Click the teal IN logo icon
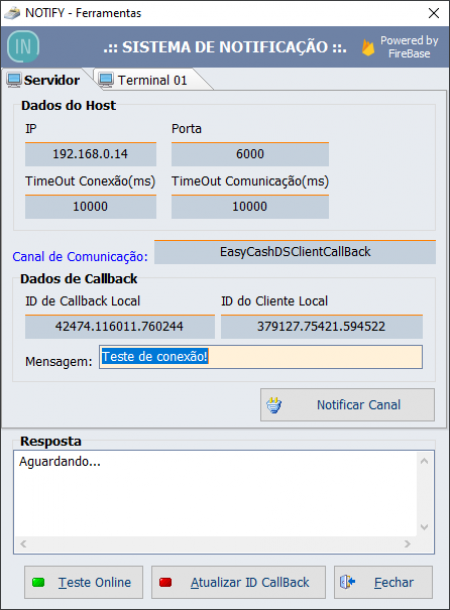Viewport: 450px width, 610px height. pos(23,47)
